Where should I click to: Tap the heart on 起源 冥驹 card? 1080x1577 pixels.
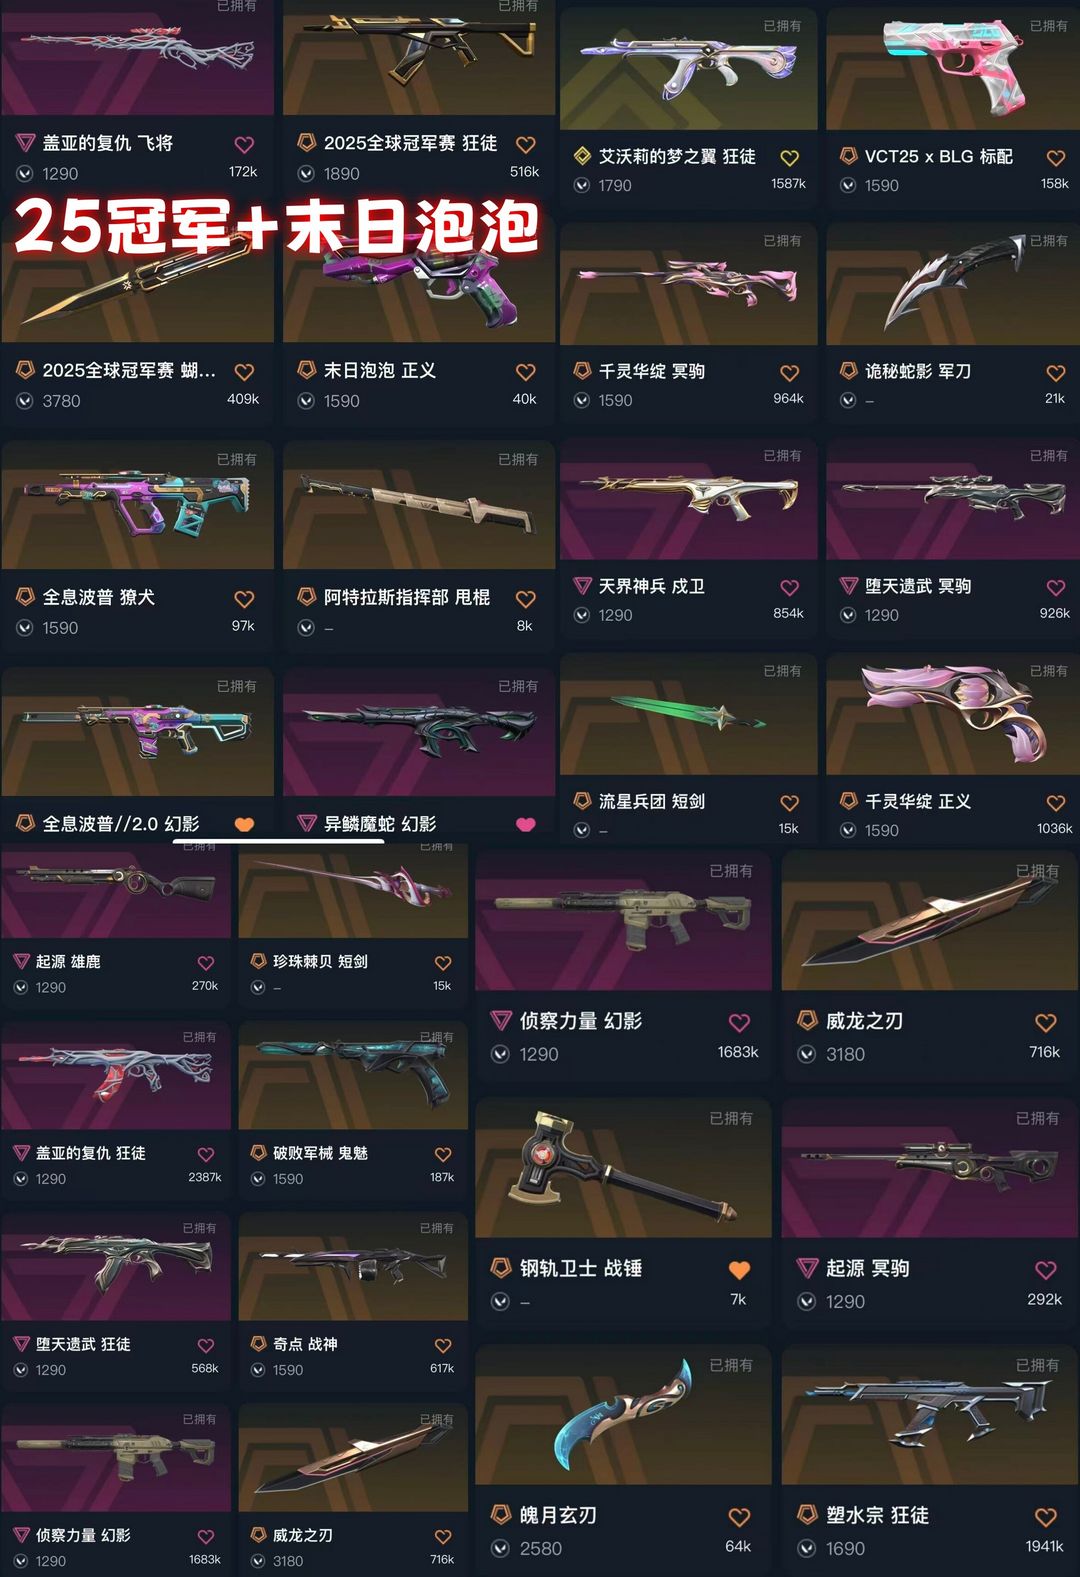(x=1046, y=1270)
